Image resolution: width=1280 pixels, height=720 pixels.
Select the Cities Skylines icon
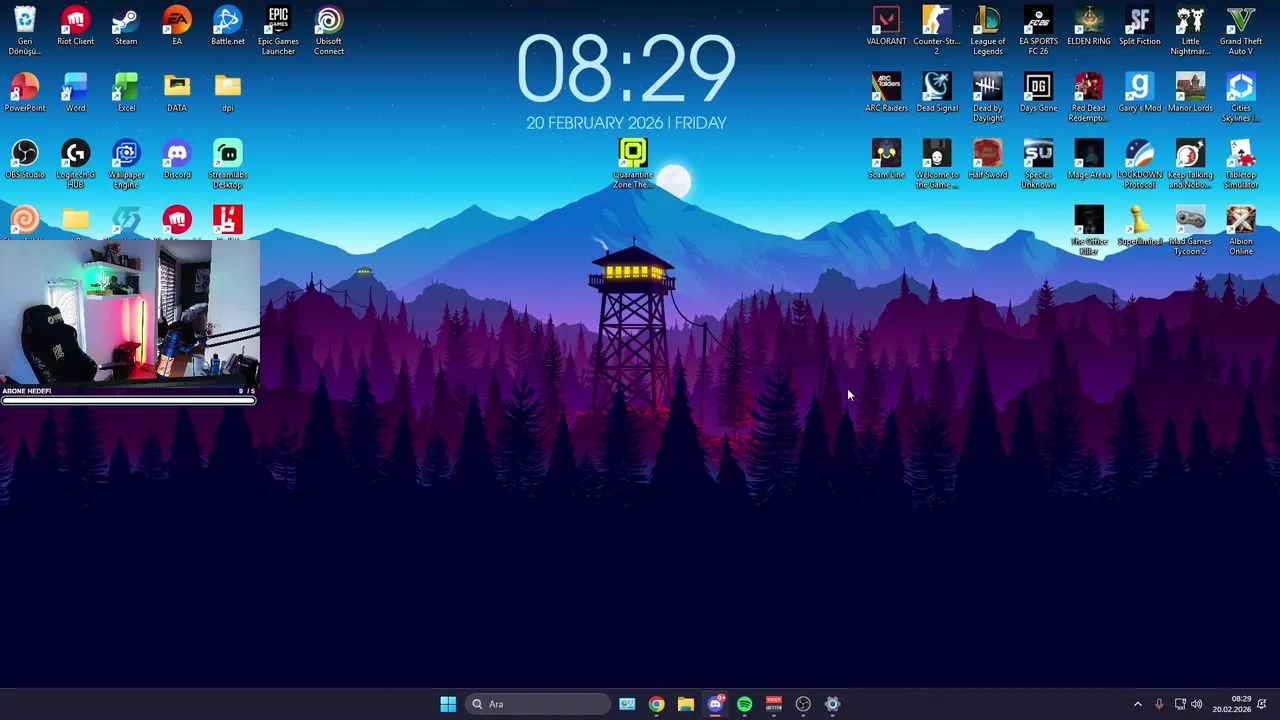click(x=1241, y=97)
